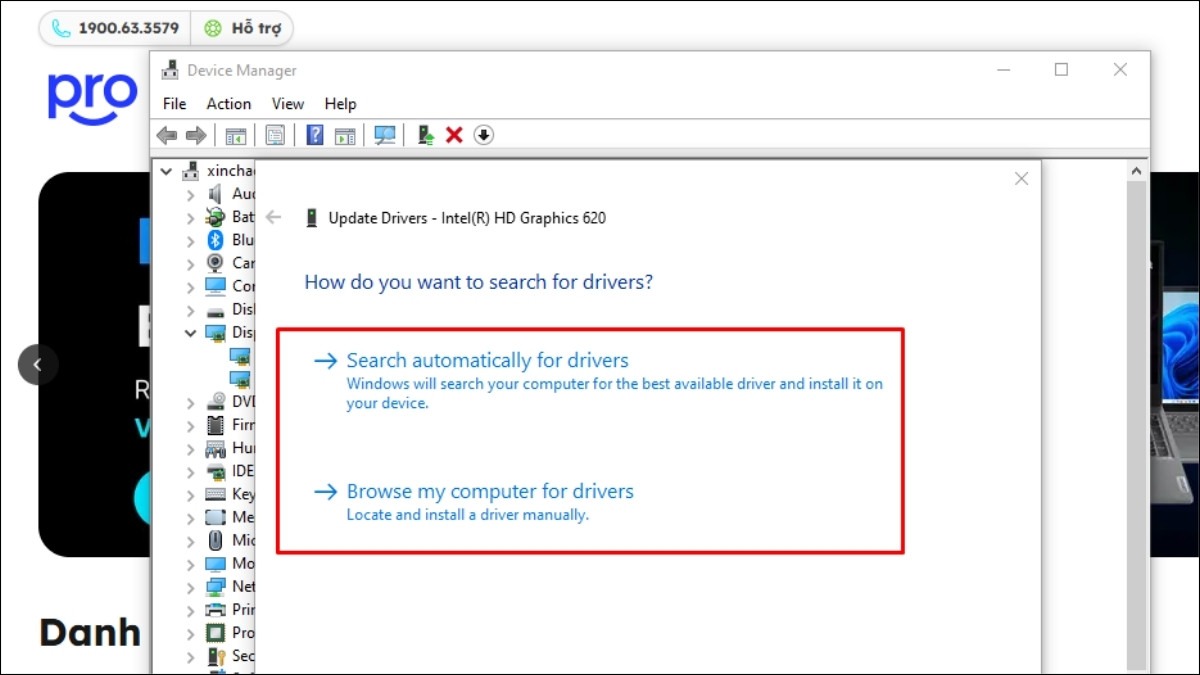This screenshot has width=1200, height=675.
Task: Select the root computer node icon xincha
Action: 191,171
